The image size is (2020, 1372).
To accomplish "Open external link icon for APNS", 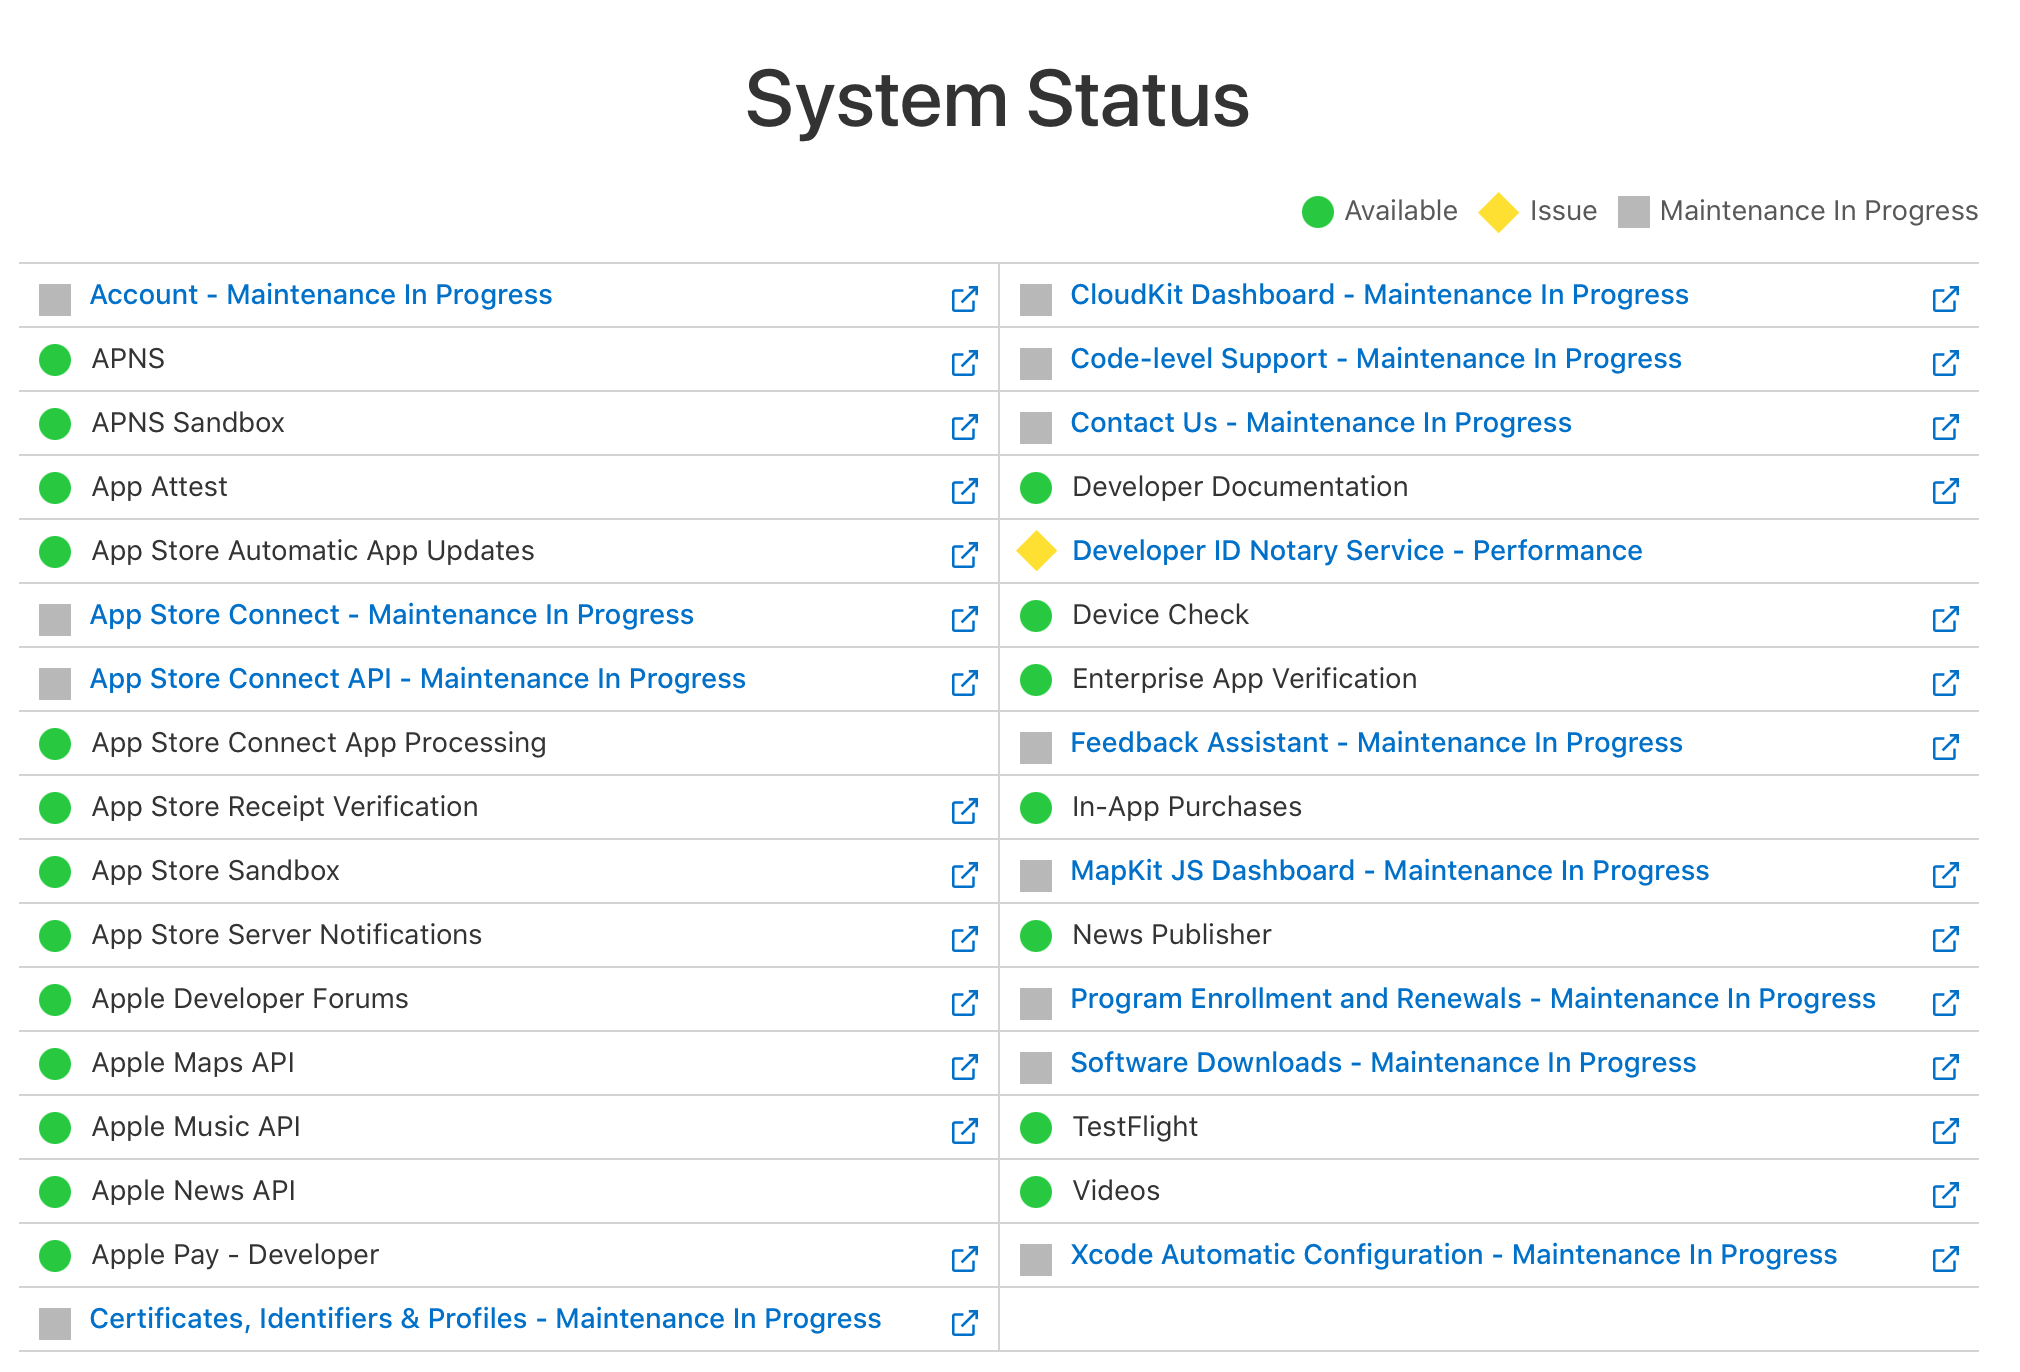I will point(964,362).
